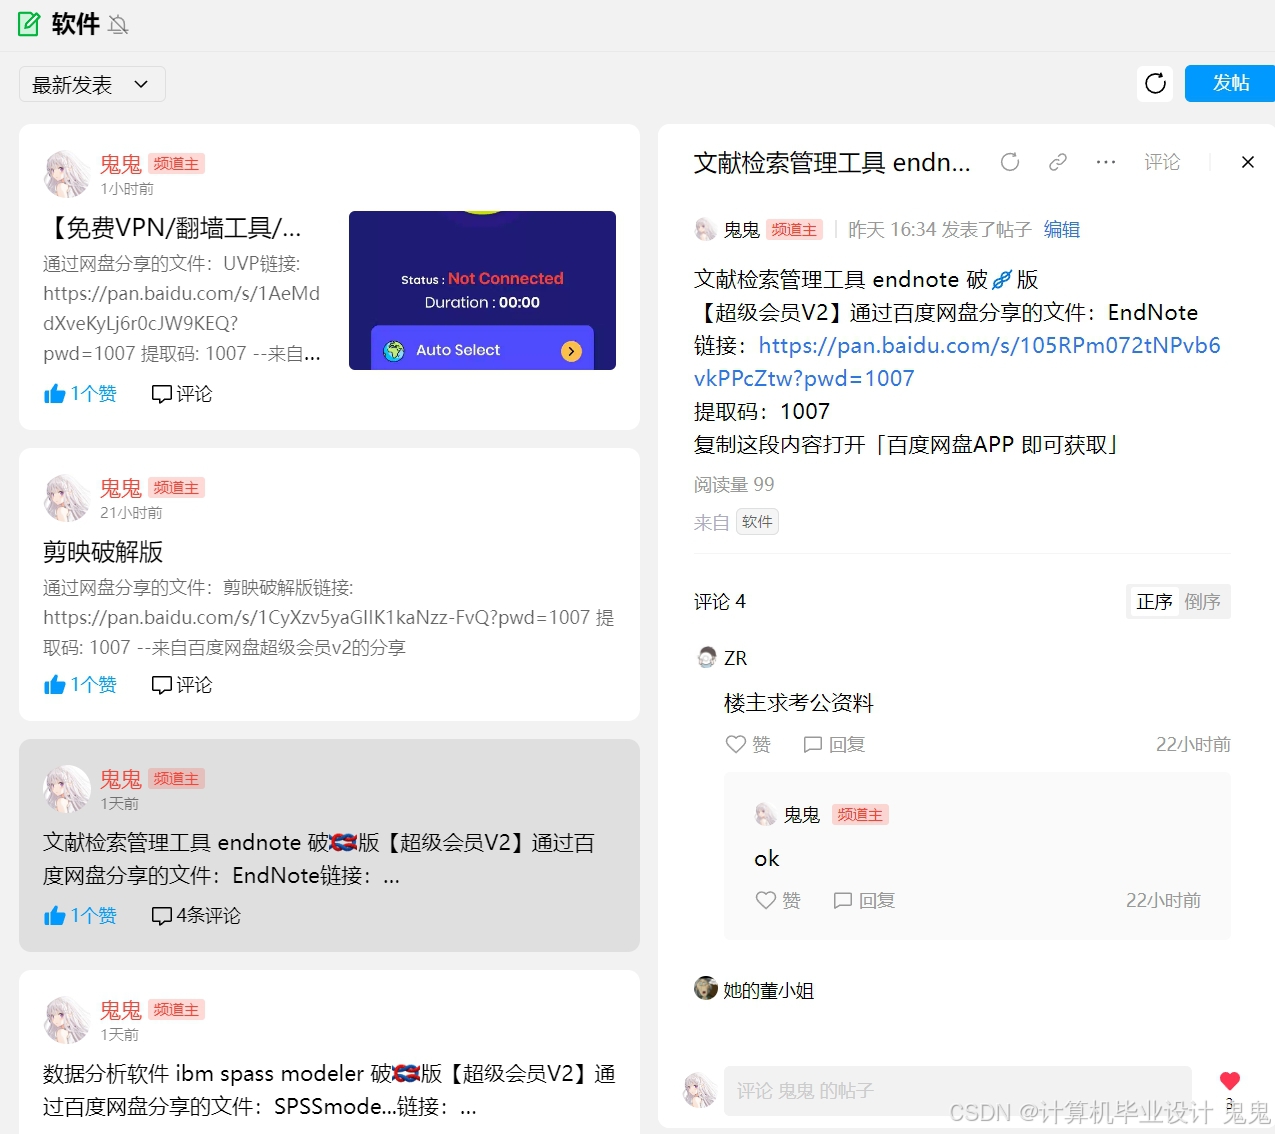Click the 频道主 badge in post detail

pyautogui.click(x=794, y=230)
